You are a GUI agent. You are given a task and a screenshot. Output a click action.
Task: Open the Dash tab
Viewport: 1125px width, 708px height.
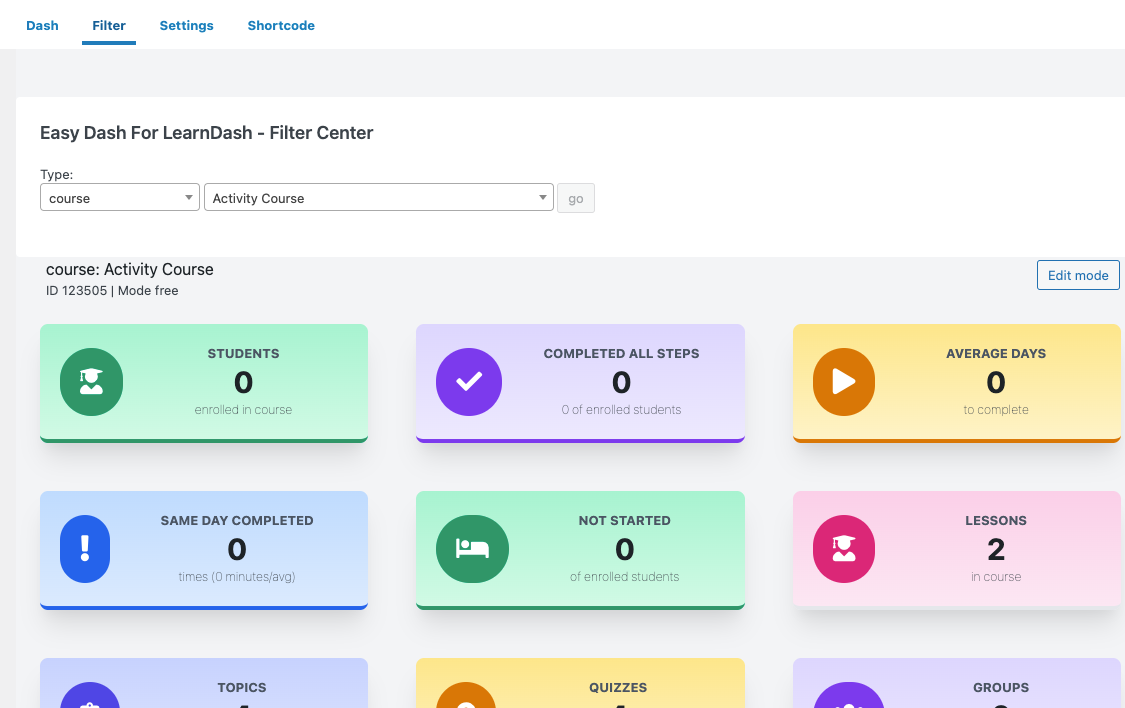coord(42,25)
